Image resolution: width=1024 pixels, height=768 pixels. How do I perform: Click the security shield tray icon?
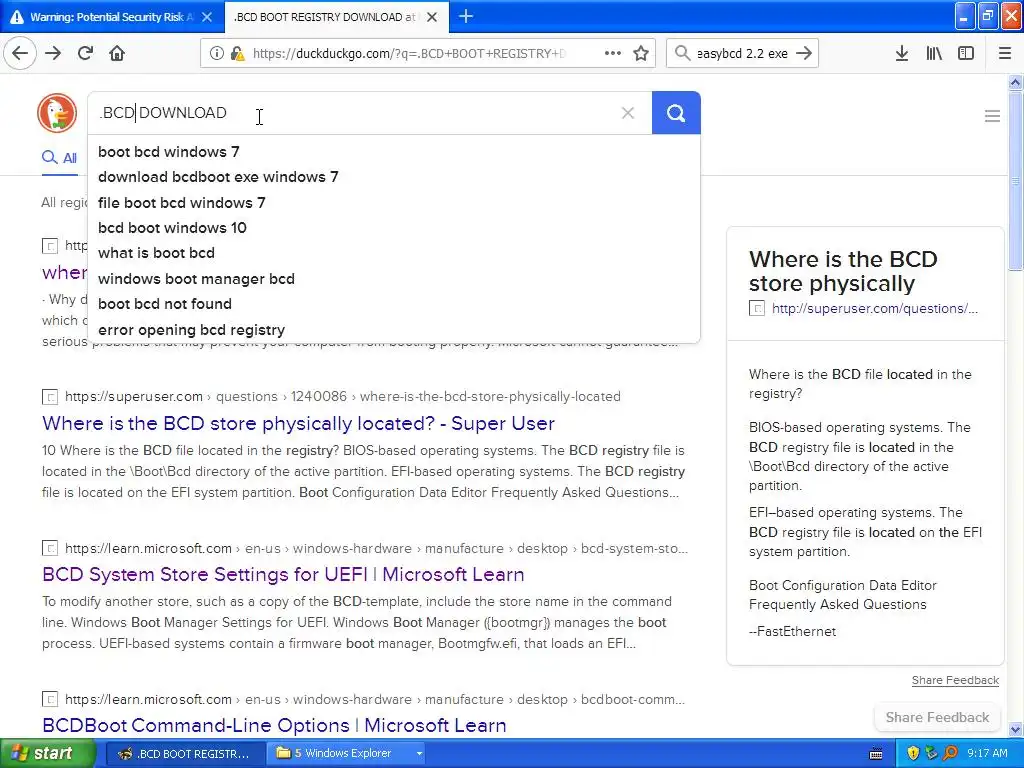(913, 753)
